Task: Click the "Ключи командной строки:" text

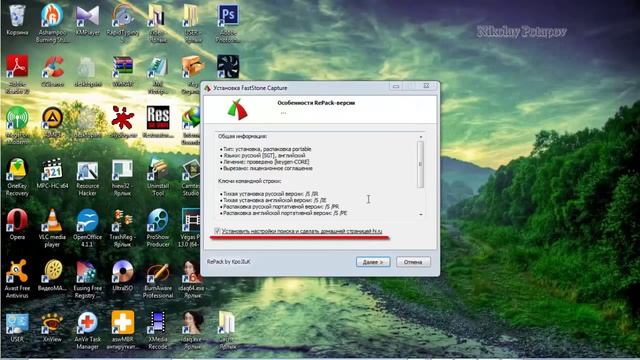Action: [x=249, y=181]
